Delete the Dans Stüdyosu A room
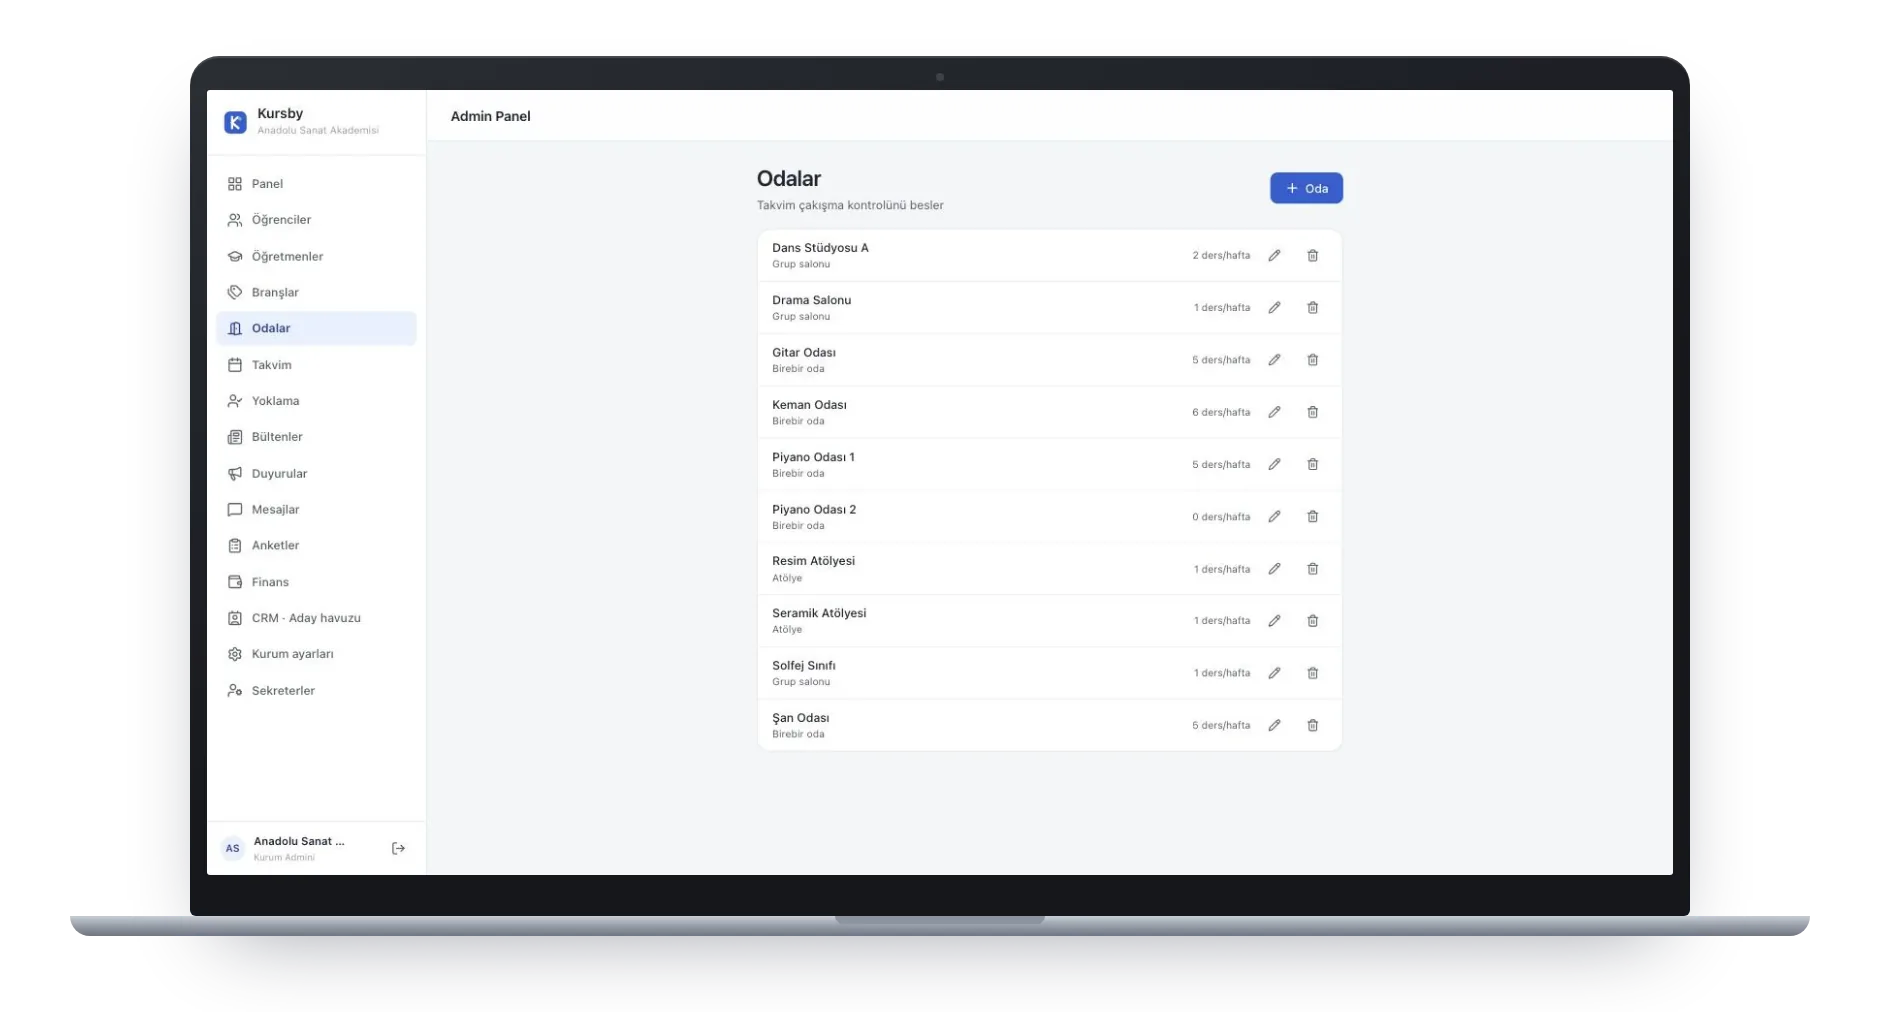Screen dimensions: 1880x1012 1312,256
